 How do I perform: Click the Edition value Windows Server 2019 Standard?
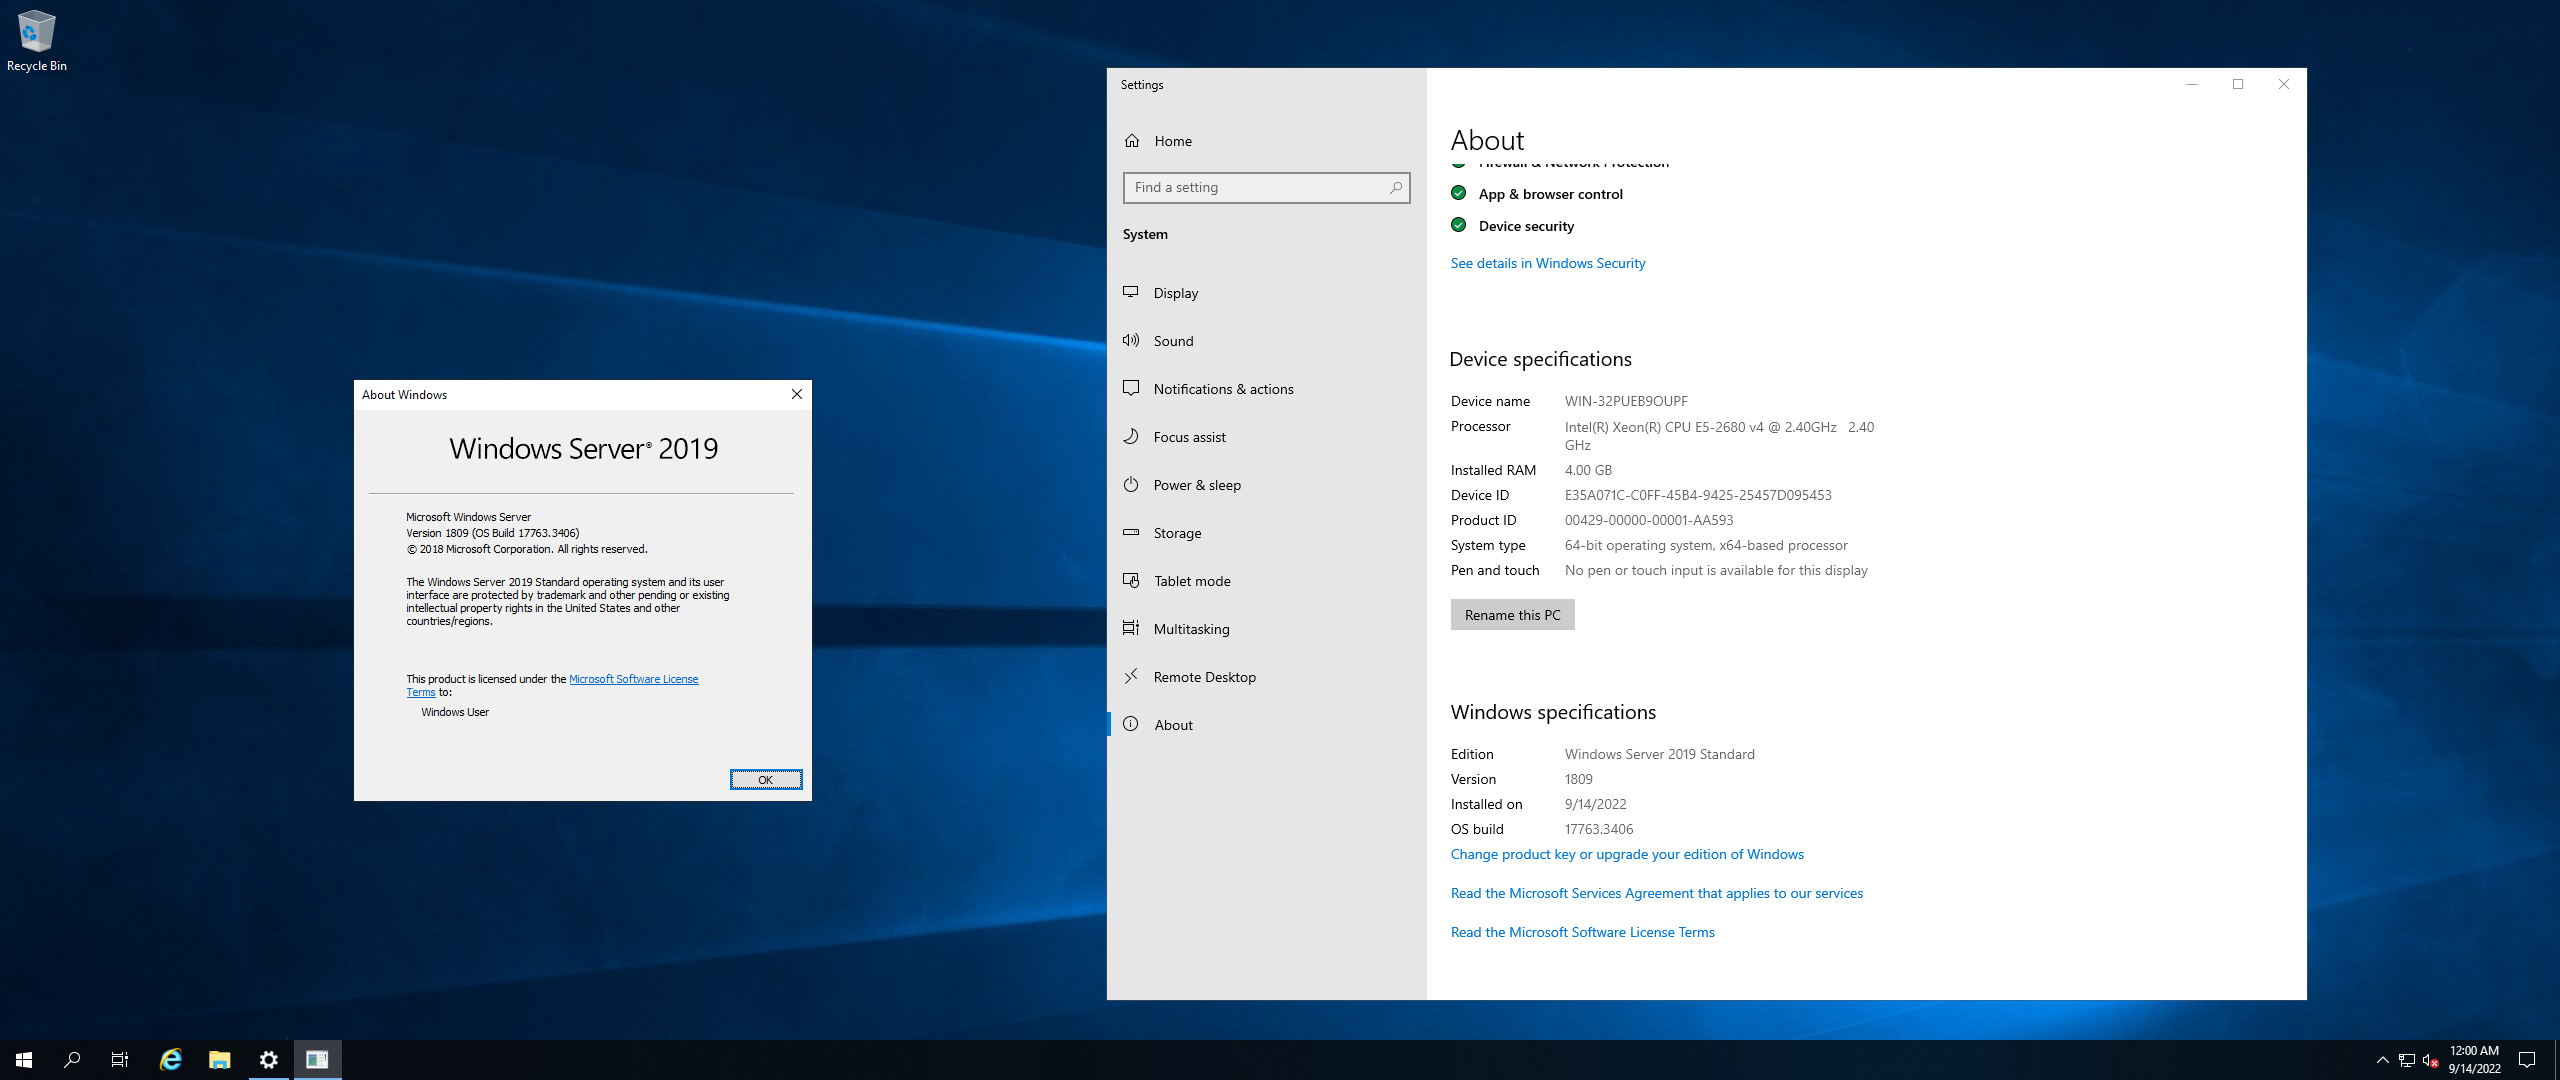[1660, 754]
